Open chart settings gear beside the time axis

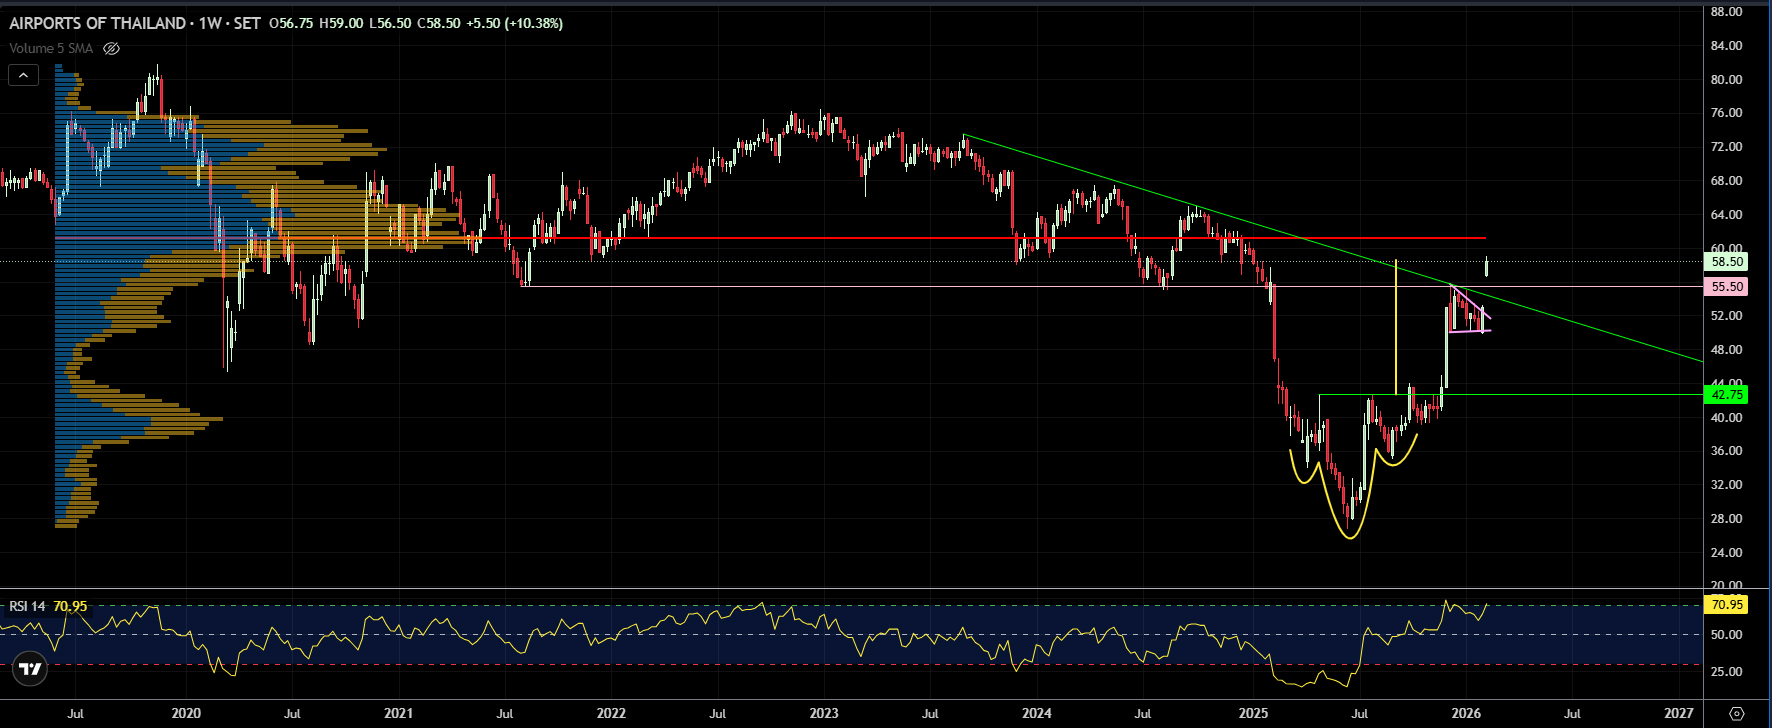[1737, 713]
